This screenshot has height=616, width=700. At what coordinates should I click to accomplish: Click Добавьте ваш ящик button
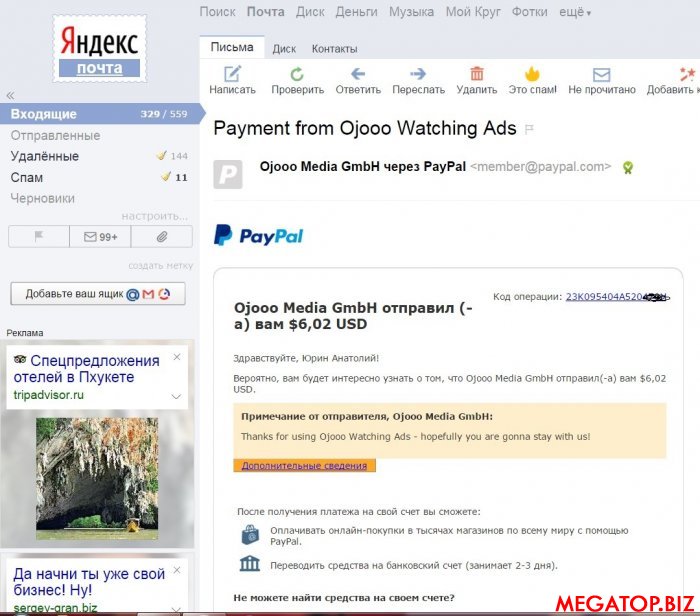tap(98, 294)
